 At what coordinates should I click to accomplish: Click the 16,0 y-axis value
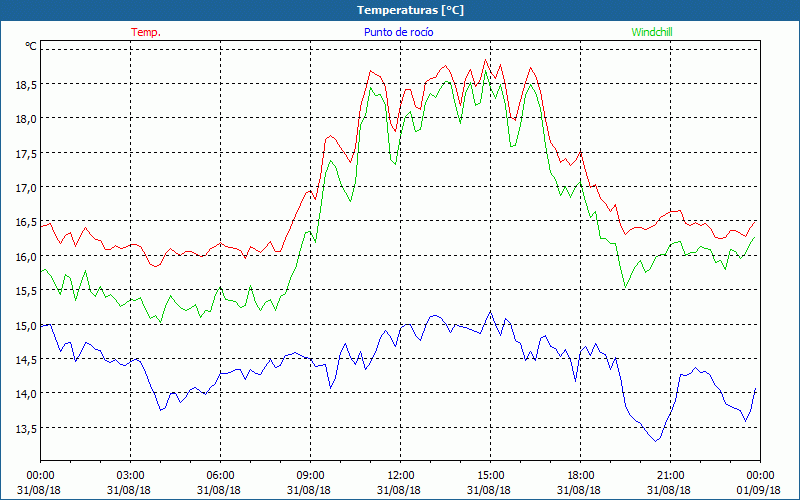point(26,257)
